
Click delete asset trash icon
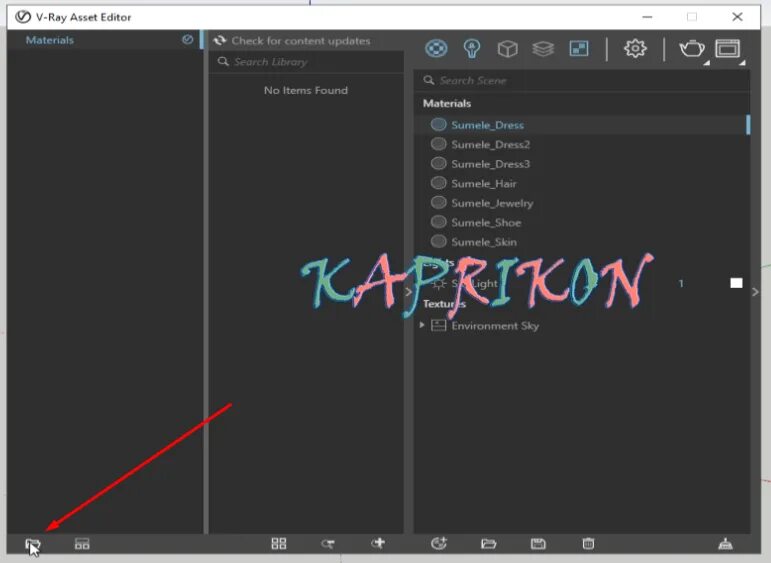pos(588,544)
